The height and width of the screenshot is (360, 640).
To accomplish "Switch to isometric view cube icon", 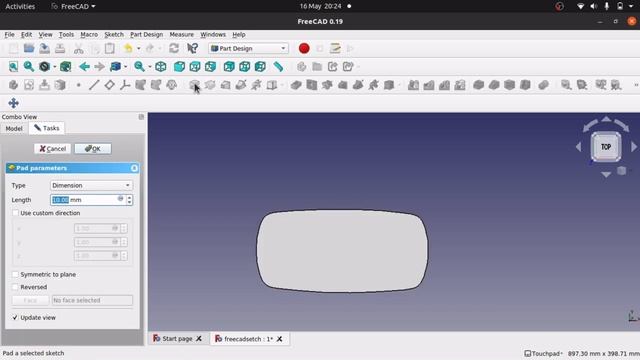I will tap(161, 67).
